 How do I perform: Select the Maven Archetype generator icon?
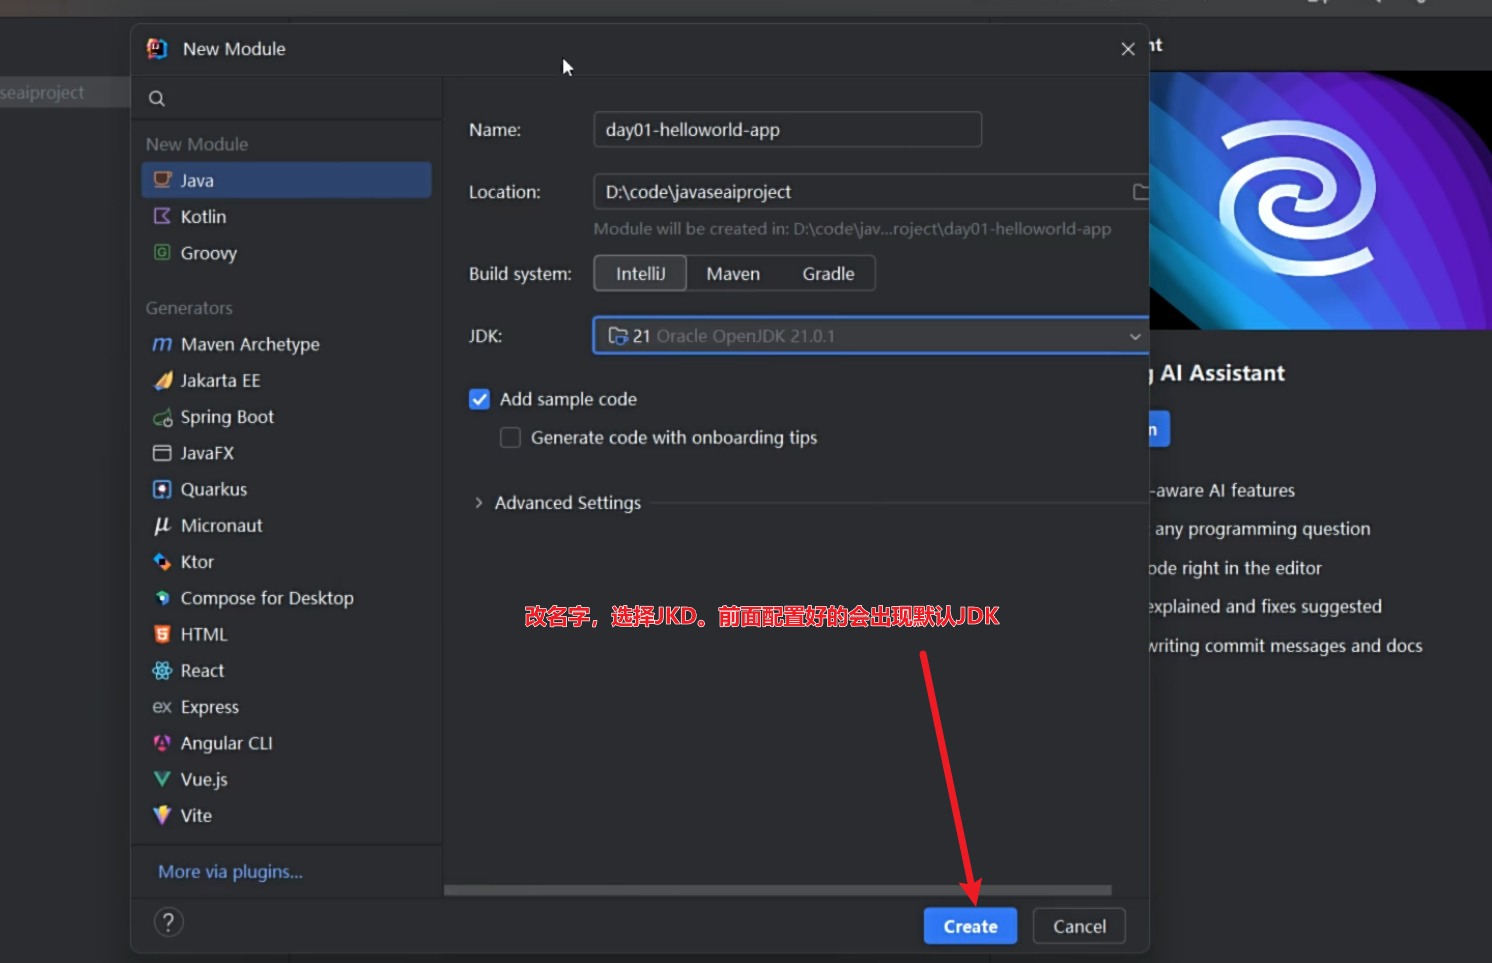click(162, 344)
